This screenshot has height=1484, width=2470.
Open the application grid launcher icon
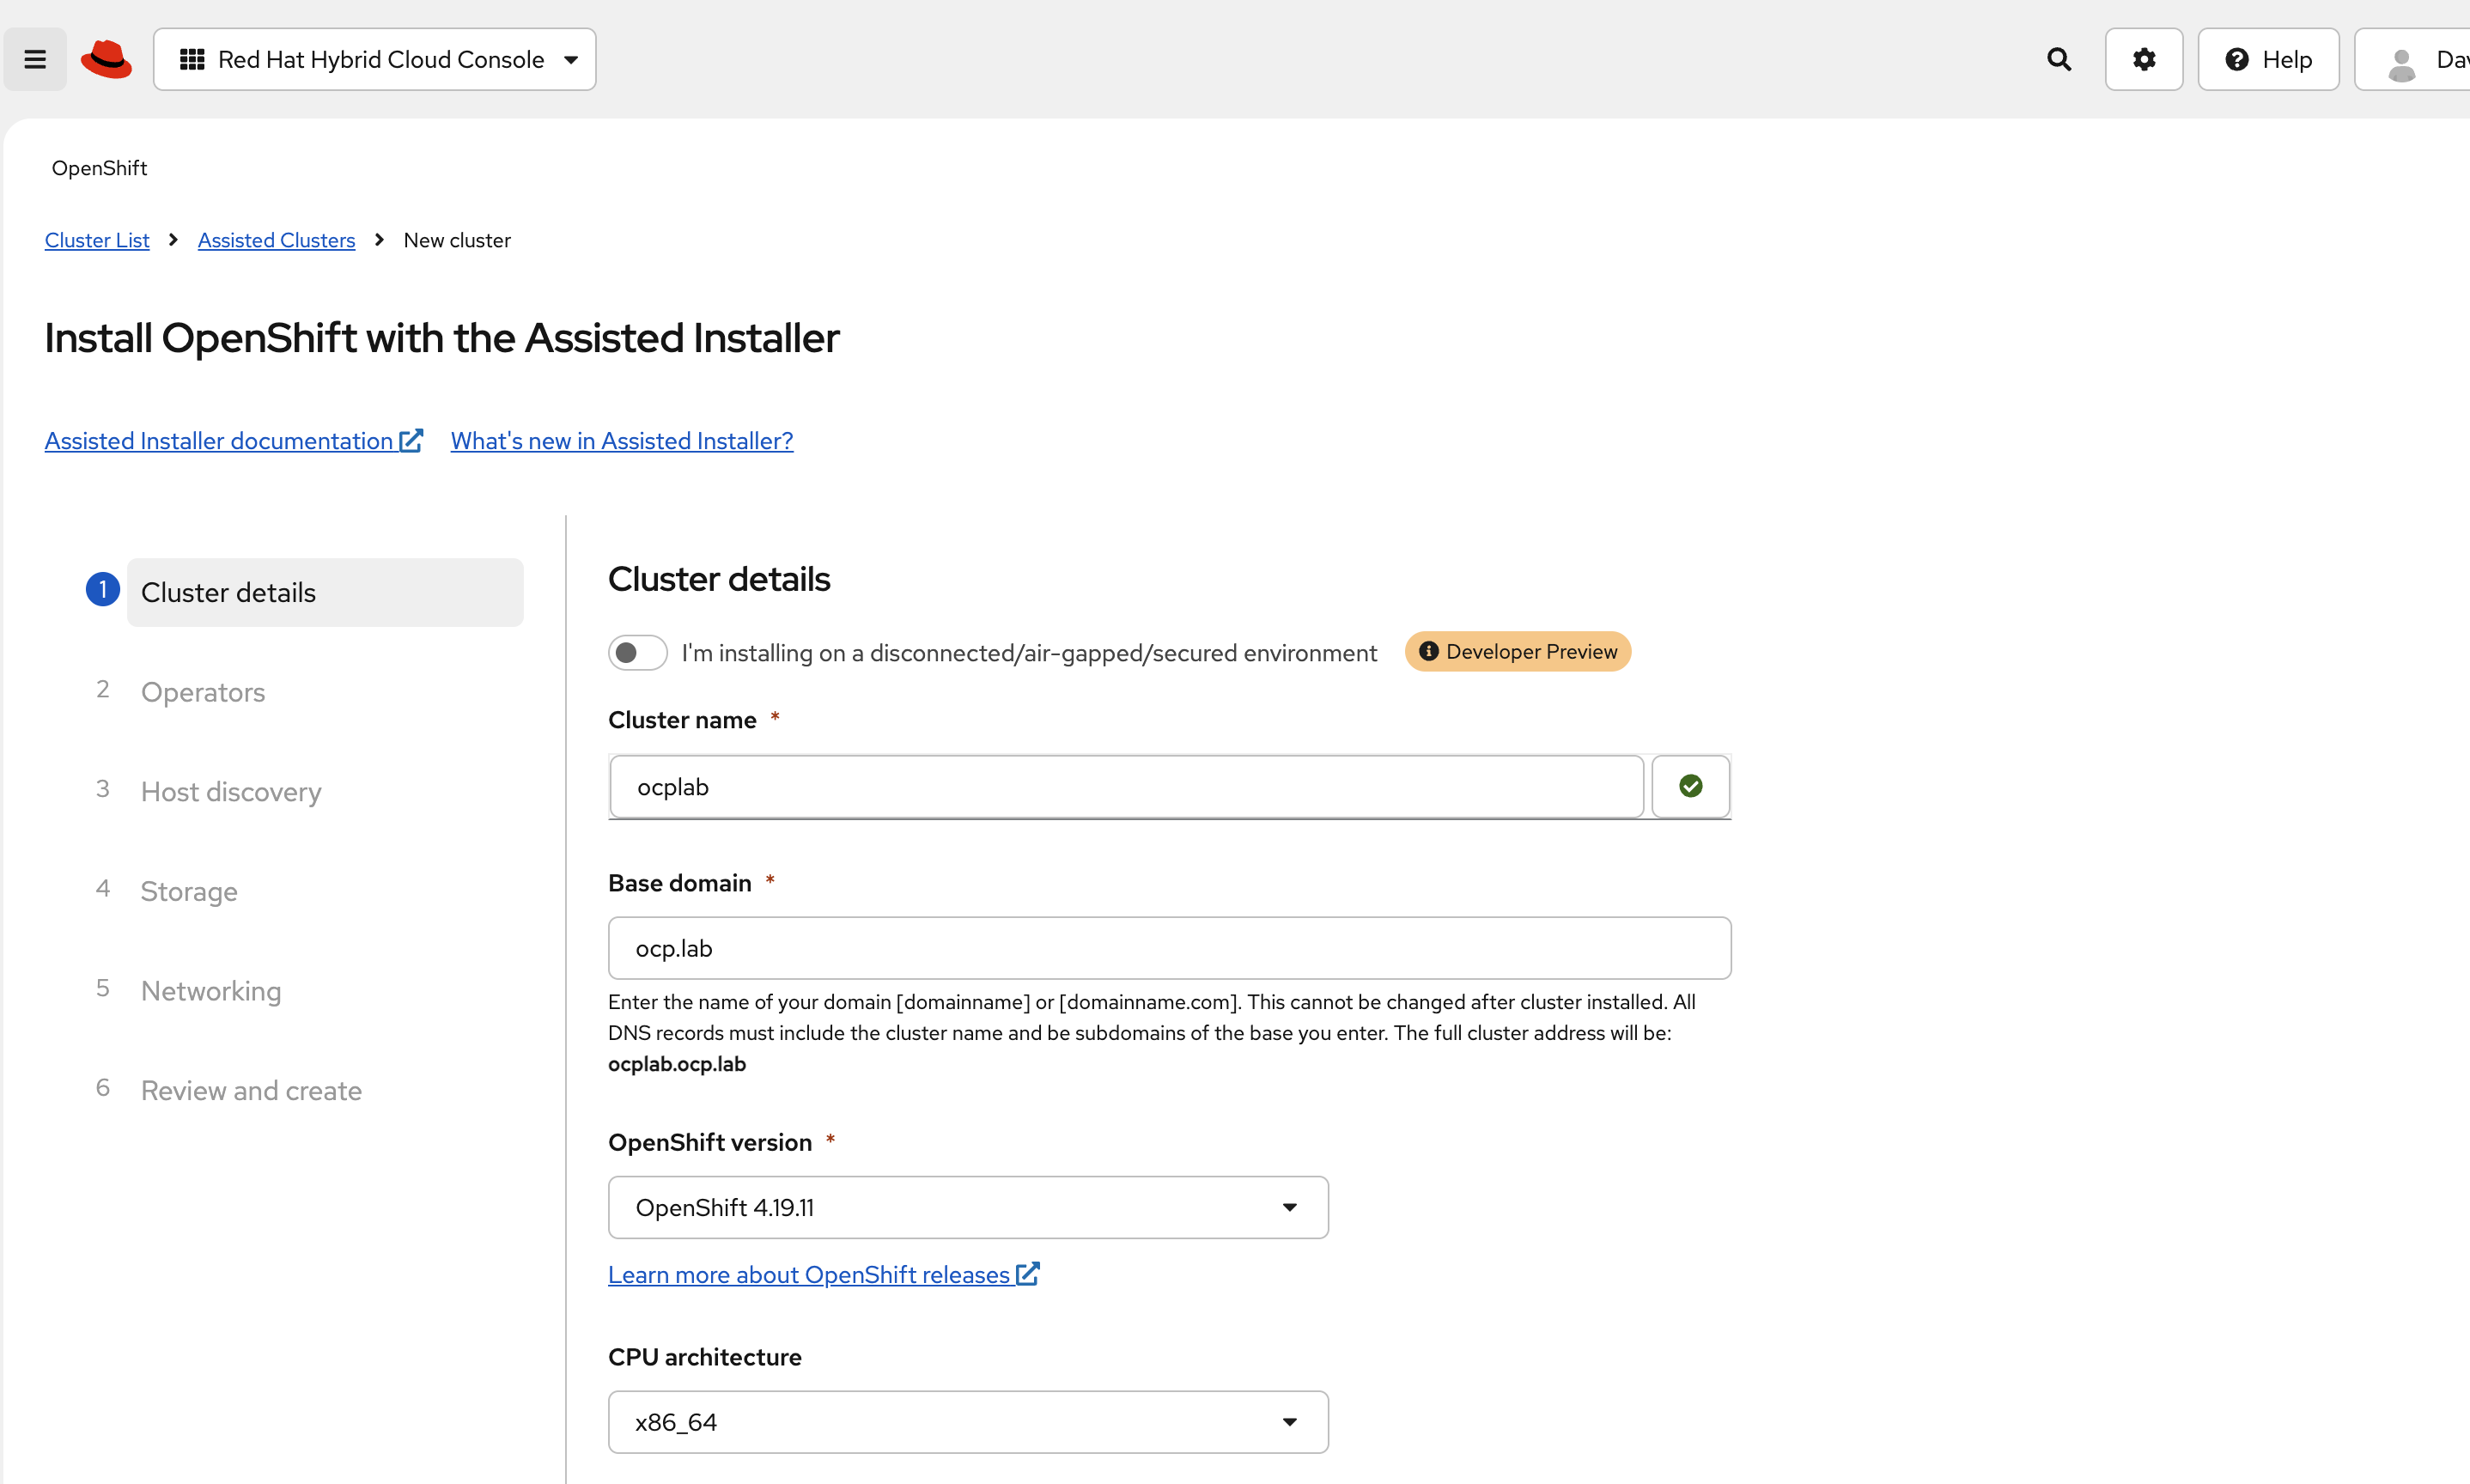(x=193, y=59)
